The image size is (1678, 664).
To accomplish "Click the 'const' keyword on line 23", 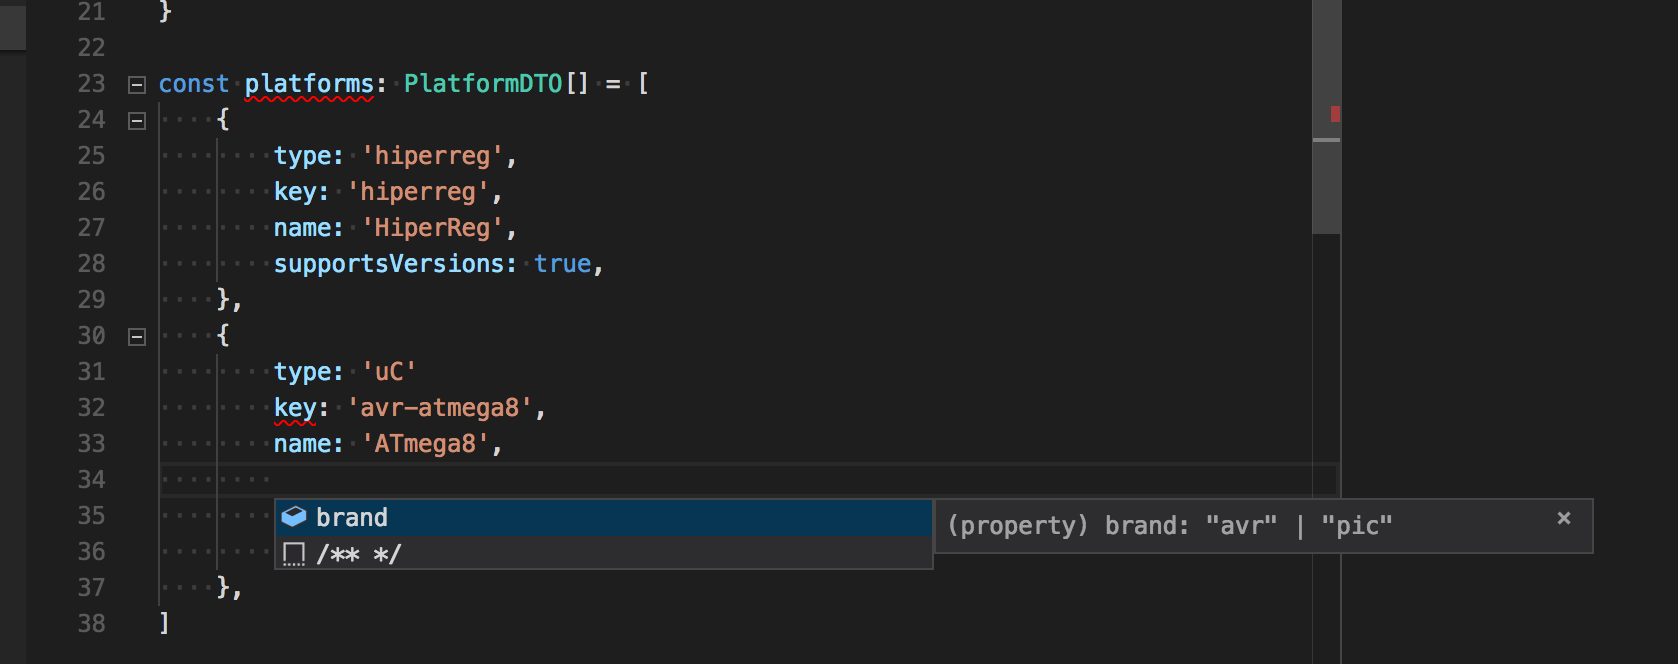I will tap(194, 84).
